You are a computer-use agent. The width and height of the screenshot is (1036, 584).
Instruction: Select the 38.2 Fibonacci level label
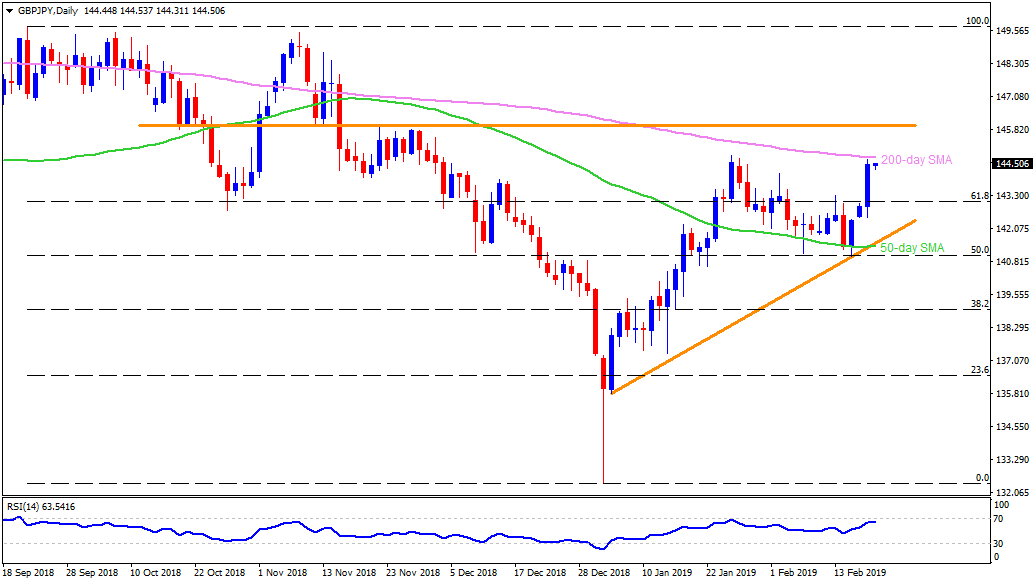[980, 304]
